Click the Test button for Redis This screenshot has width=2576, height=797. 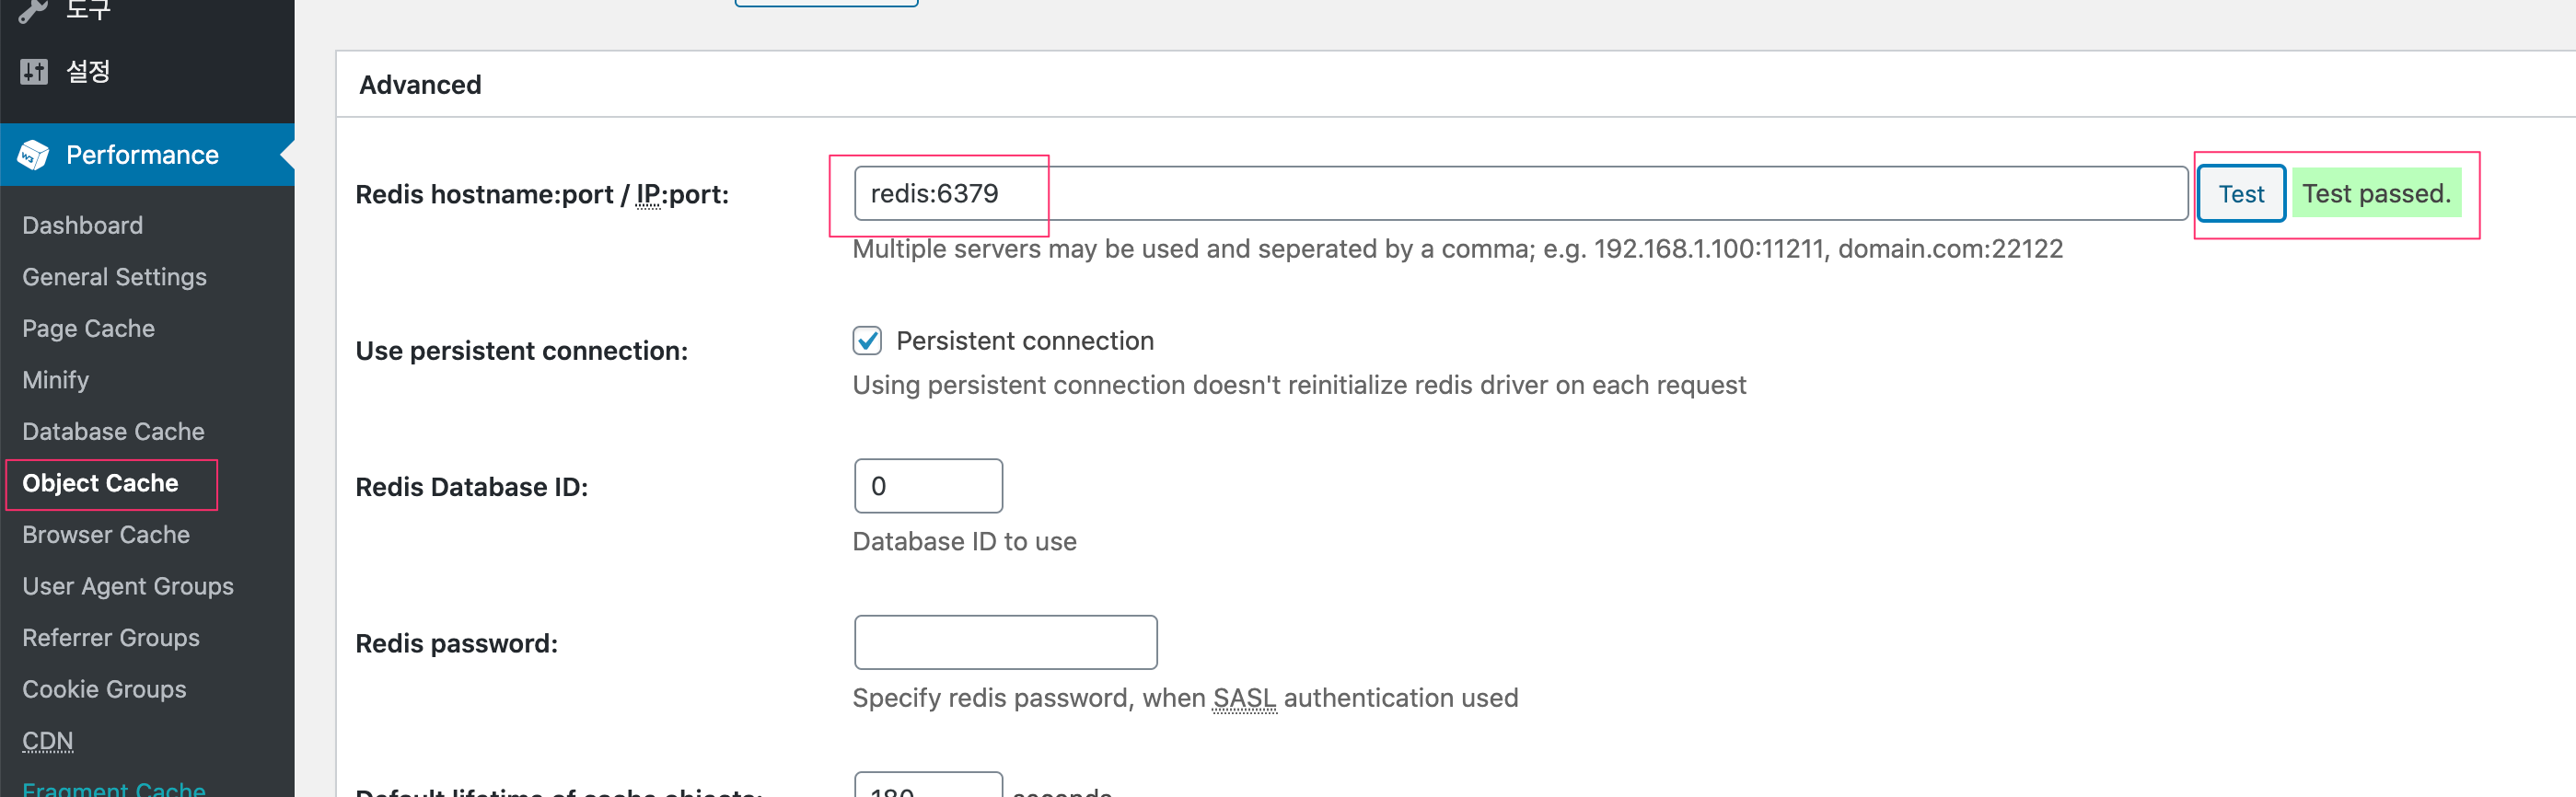point(2240,194)
